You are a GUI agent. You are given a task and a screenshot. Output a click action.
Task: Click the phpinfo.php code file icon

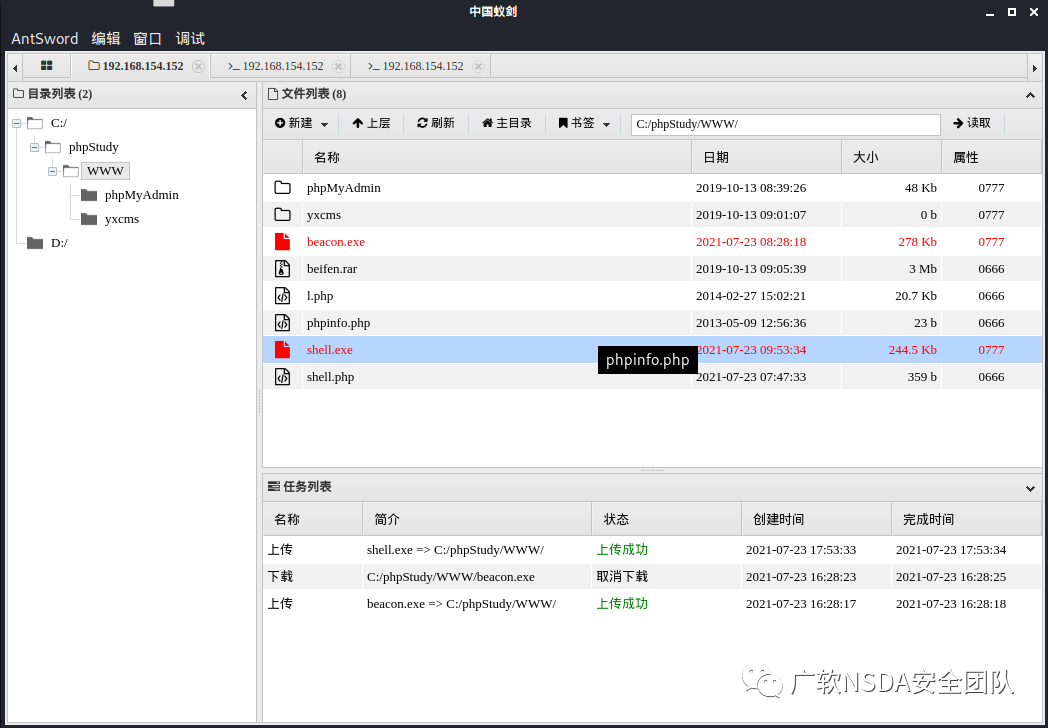[x=283, y=323]
